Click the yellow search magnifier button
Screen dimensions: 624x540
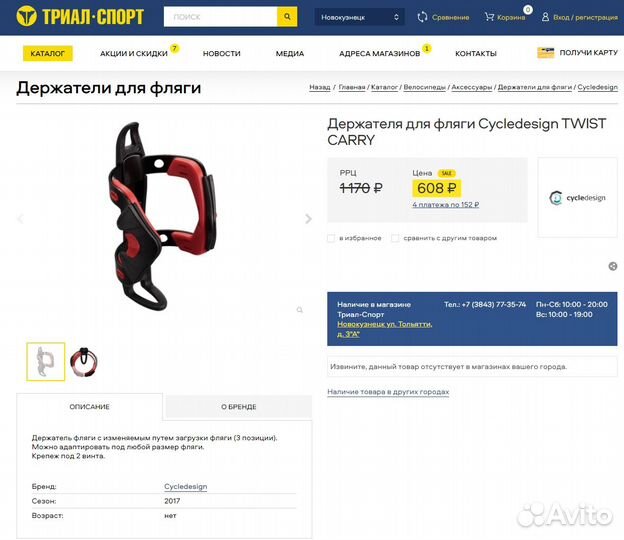pos(287,17)
